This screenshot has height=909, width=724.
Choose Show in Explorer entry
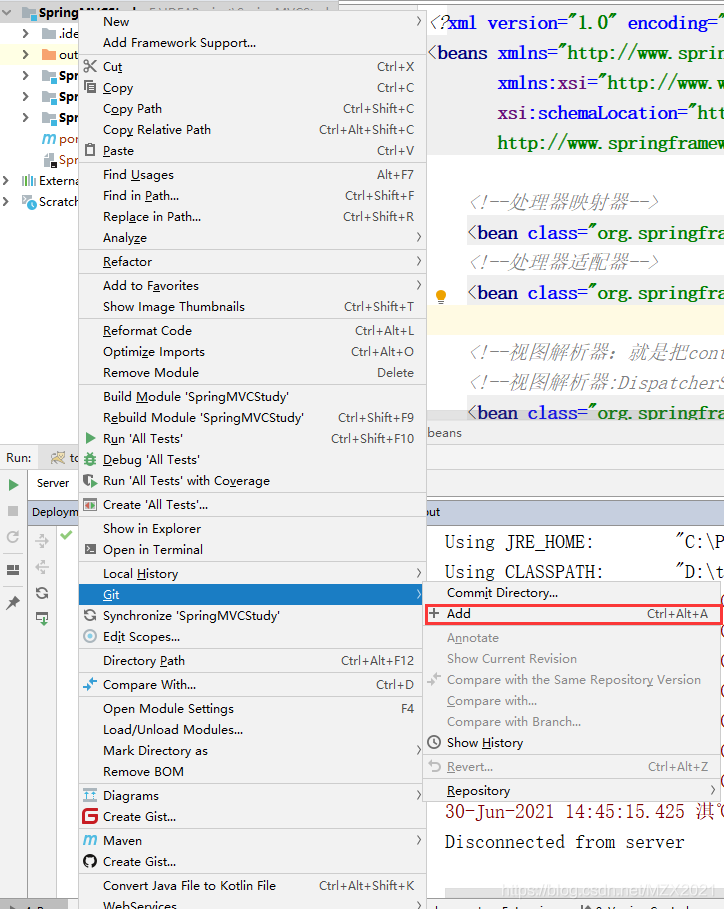pos(252,528)
